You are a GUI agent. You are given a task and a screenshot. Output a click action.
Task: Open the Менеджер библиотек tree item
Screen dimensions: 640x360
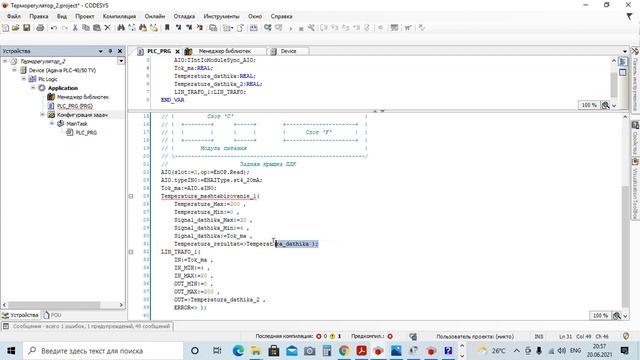[83, 97]
